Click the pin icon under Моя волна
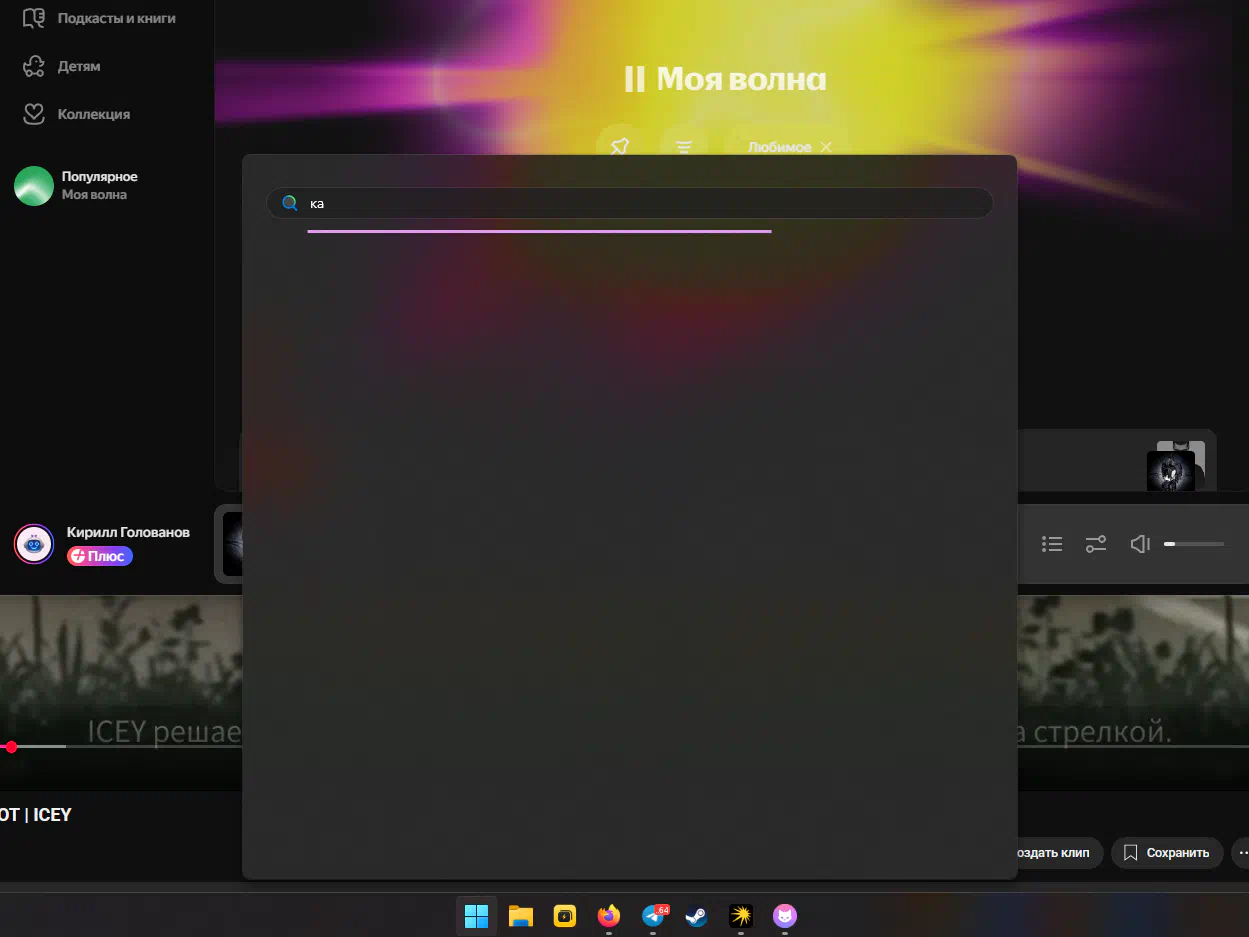This screenshot has width=1249, height=937. tap(620, 147)
